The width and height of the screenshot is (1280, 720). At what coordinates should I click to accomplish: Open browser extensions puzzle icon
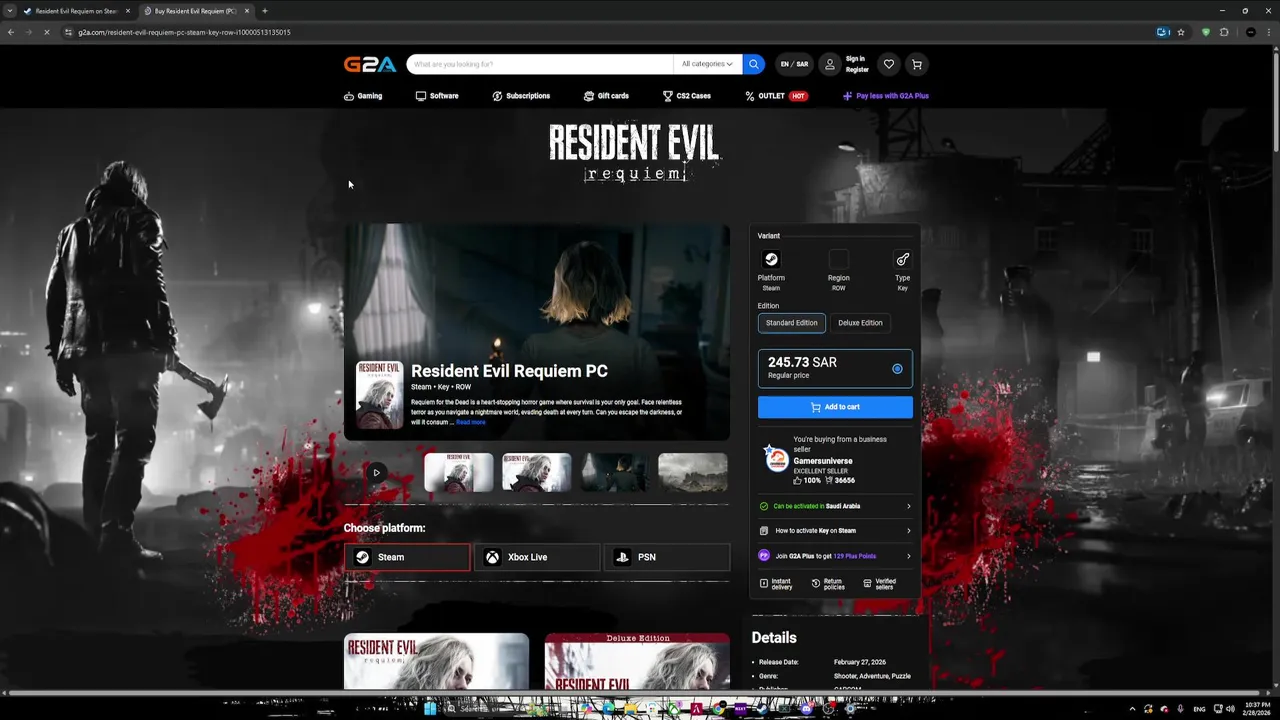[x=1224, y=32]
